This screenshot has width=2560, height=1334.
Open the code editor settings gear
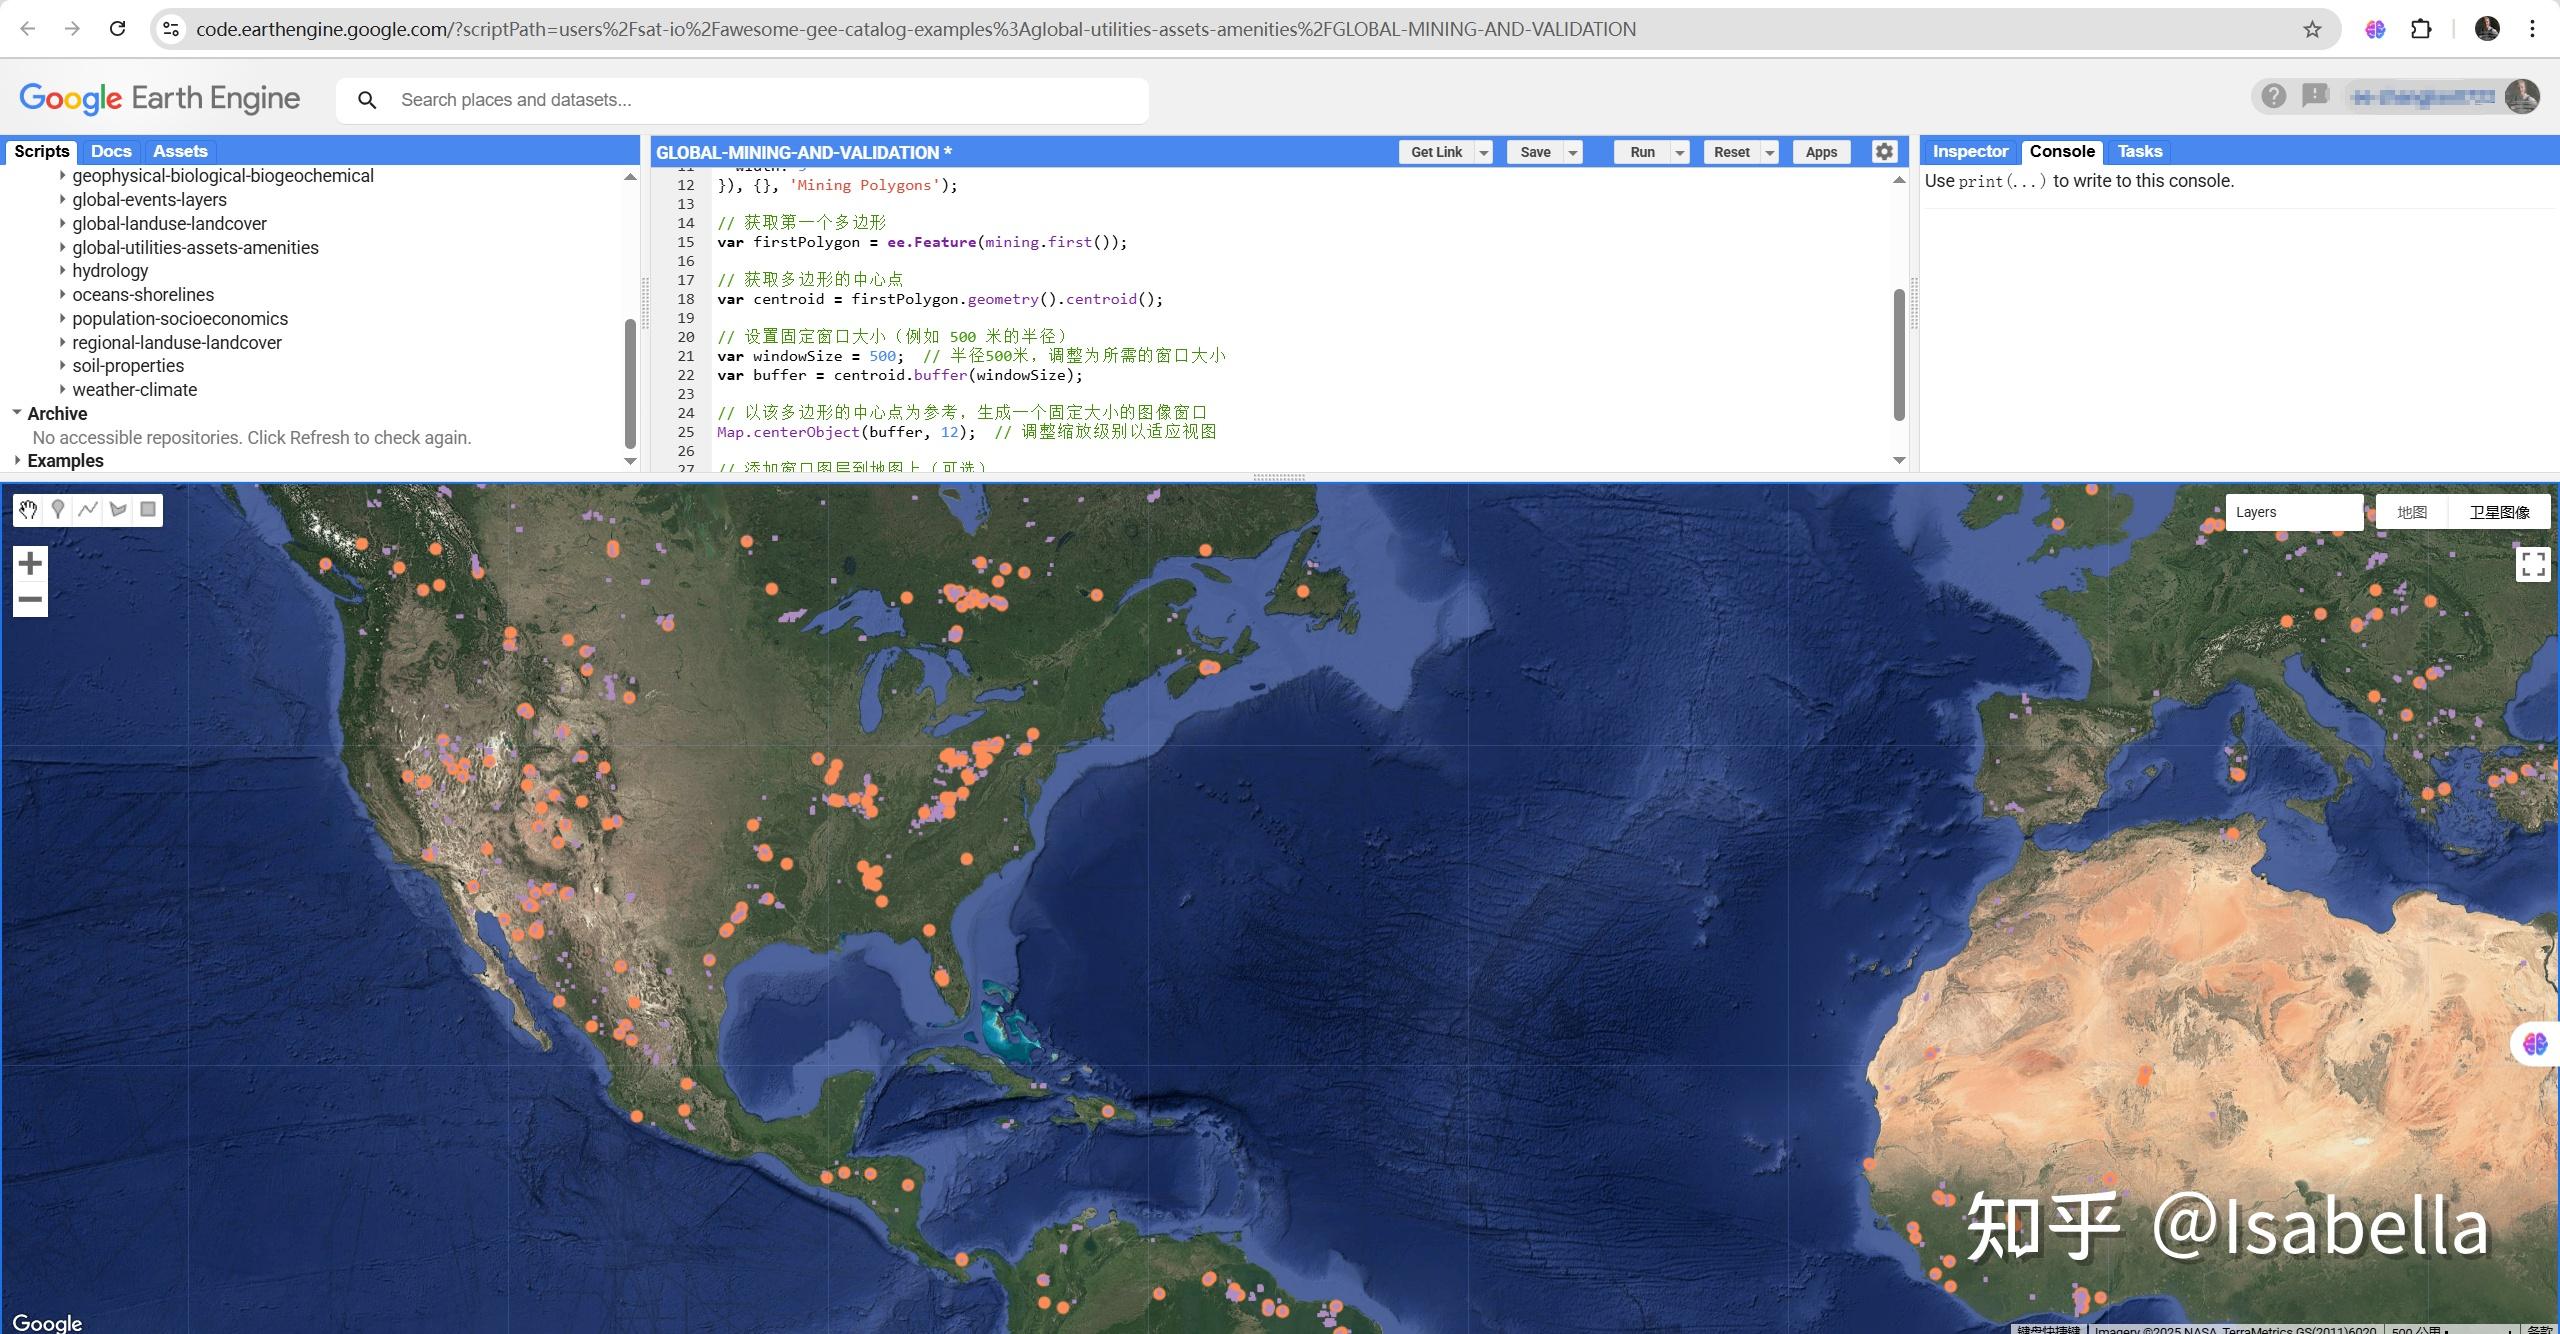[1884, 152]
